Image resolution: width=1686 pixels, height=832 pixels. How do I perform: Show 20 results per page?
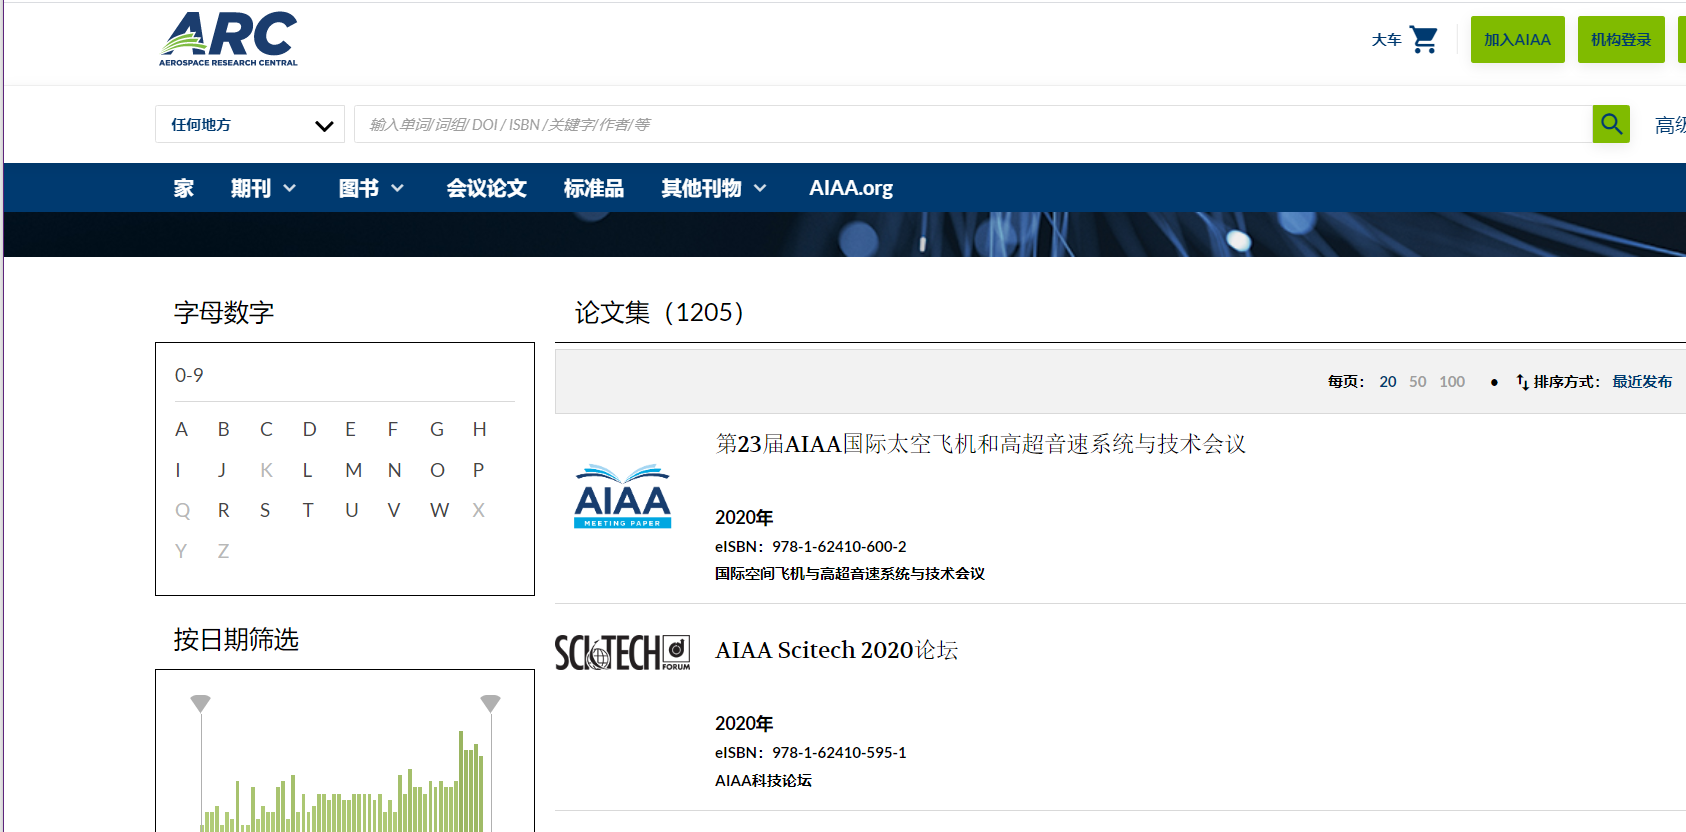(x=1388, y=382)
